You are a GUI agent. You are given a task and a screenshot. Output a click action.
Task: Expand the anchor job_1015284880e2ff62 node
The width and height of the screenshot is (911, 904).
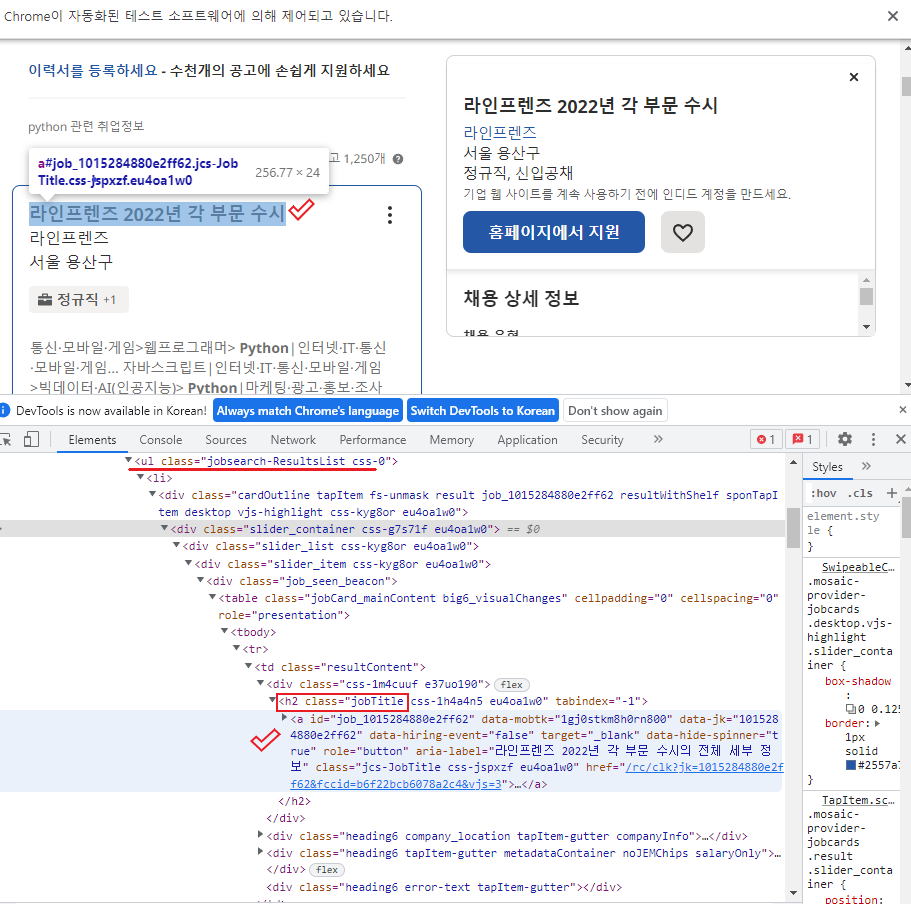point(284,718)
